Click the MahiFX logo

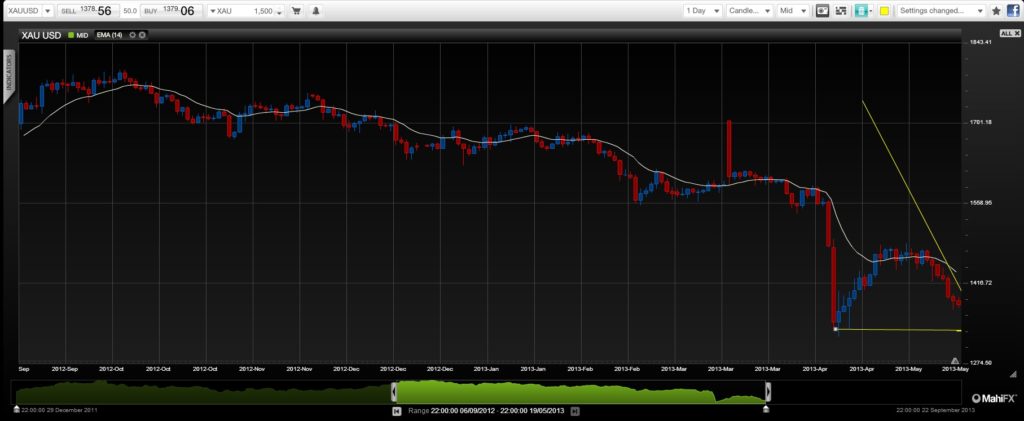click(994, 398)
